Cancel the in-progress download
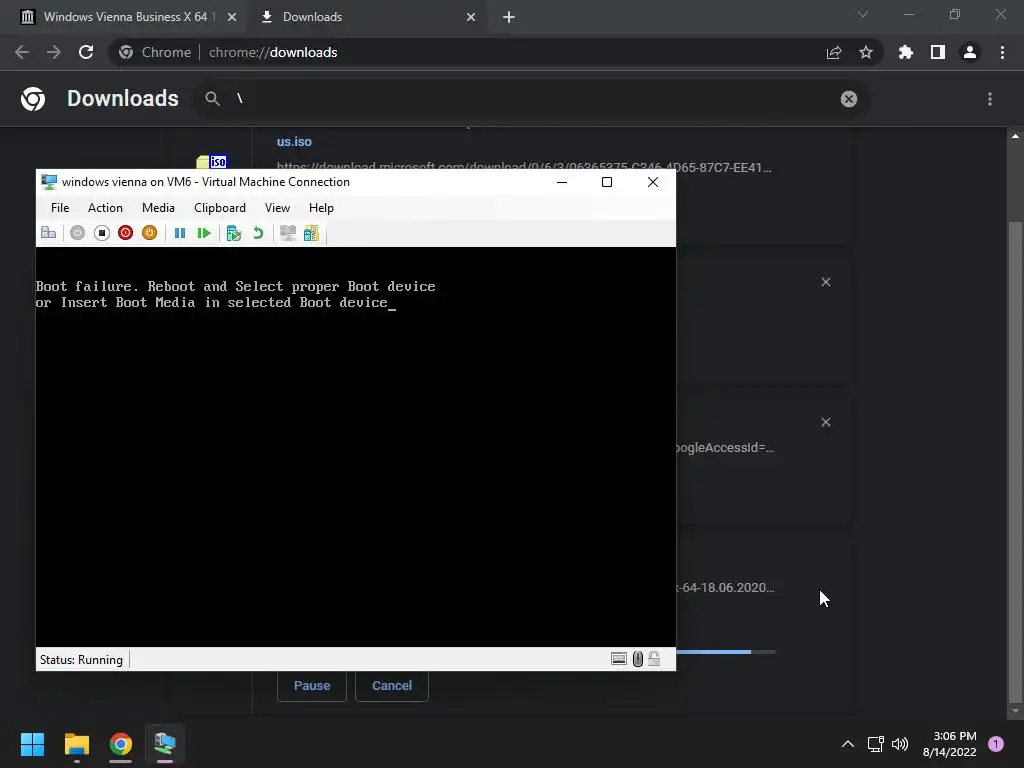Image resolution: width=1024 pixels, height=768 pixels. (x=392, y=686)
